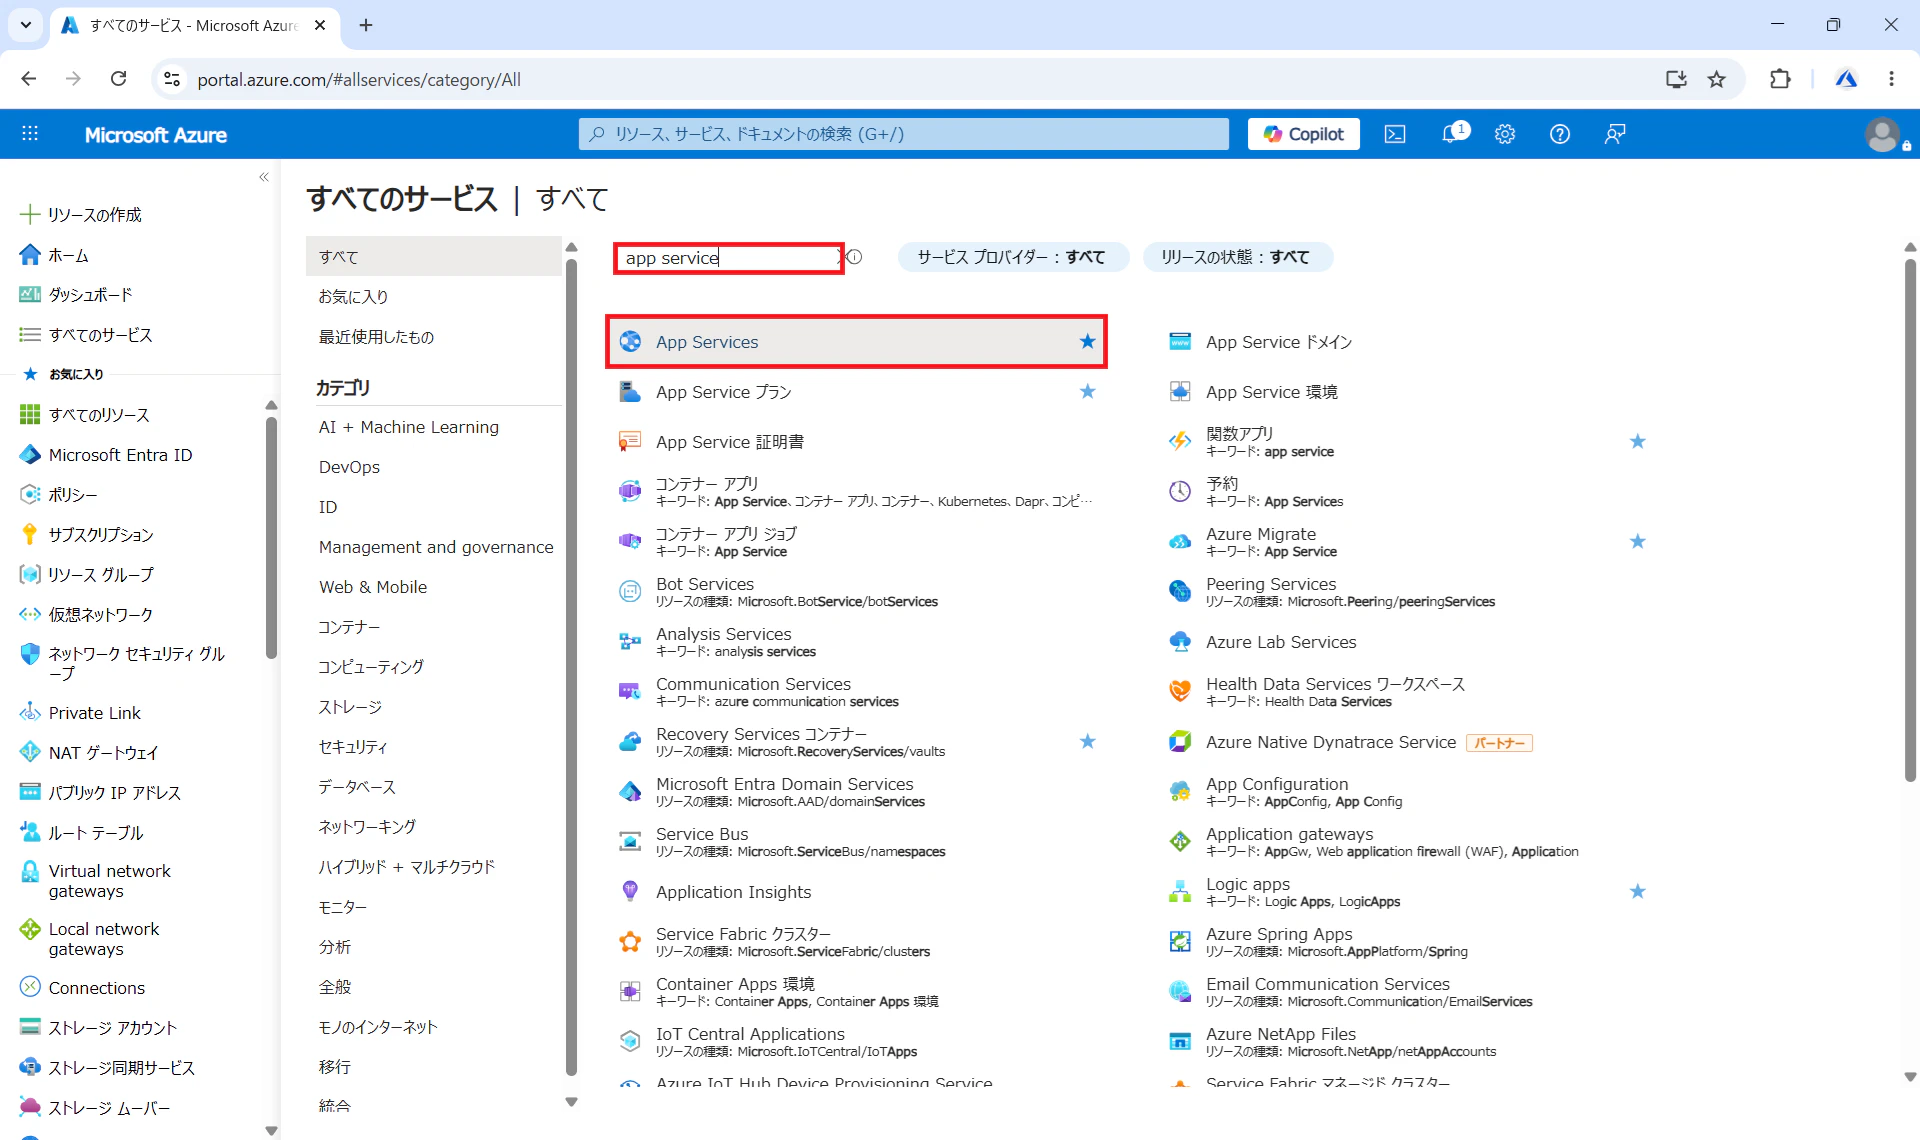Open Chrome's three-dot menu
Viewport: 1920px width, 1140px height.
tap(1891, 79)
